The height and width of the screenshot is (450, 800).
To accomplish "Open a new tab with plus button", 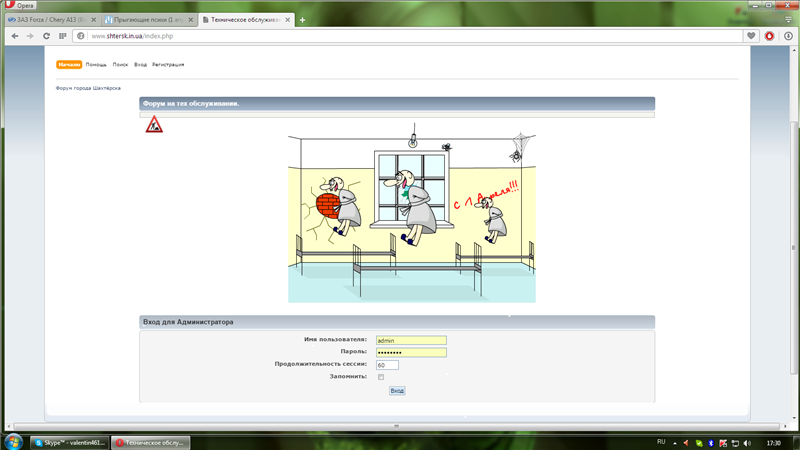I will (x=303, y=20).
